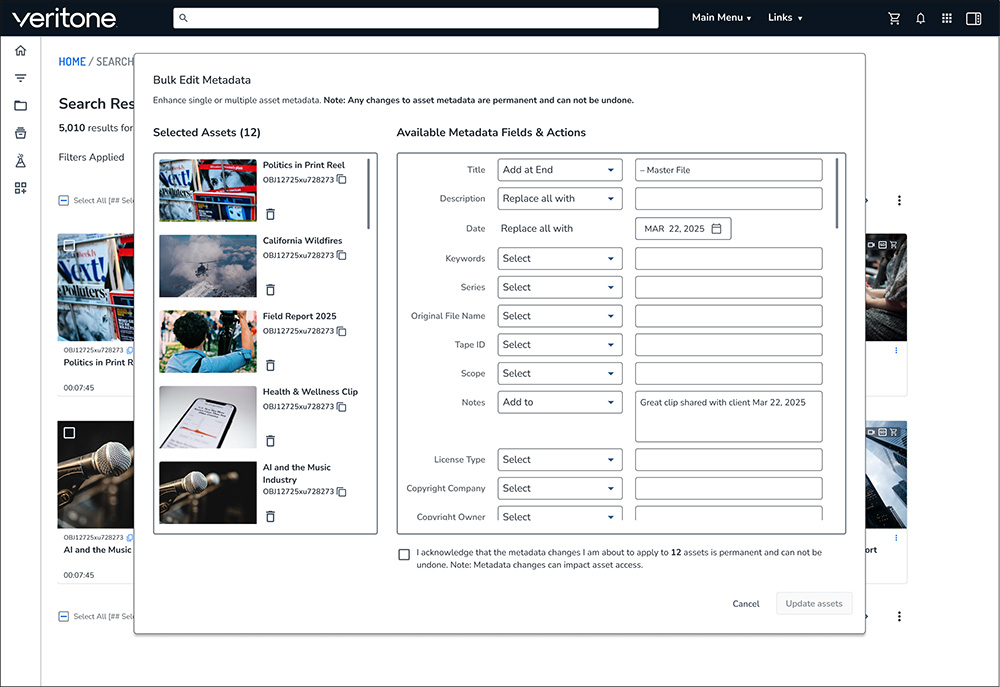The width and height of the screenshot is (1000, 687).
Task: Delete California Wildfires from selected assets
Action: pyautogui.click(x=270, y=290)
